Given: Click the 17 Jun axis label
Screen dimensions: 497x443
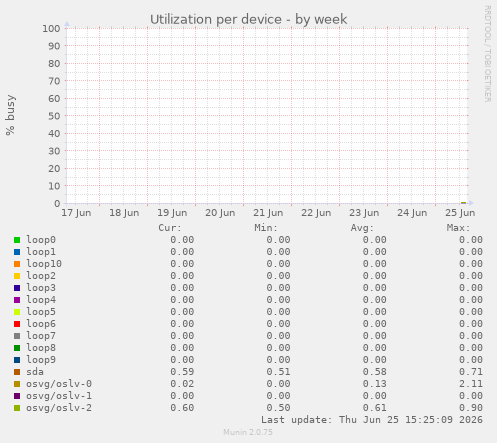Looking at the screenshot, I should pos(76,213).
